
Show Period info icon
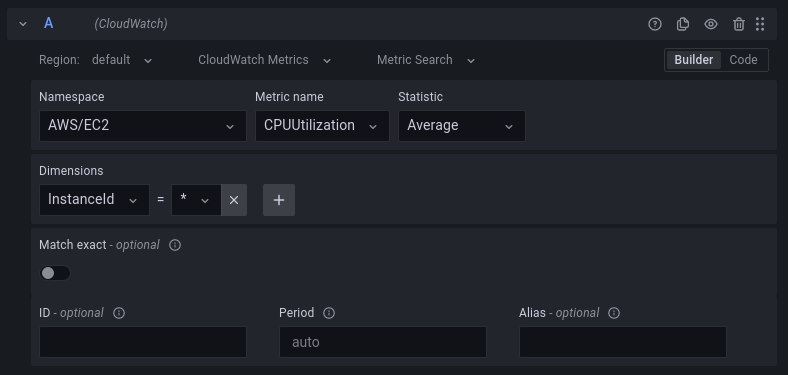[329, 313]
